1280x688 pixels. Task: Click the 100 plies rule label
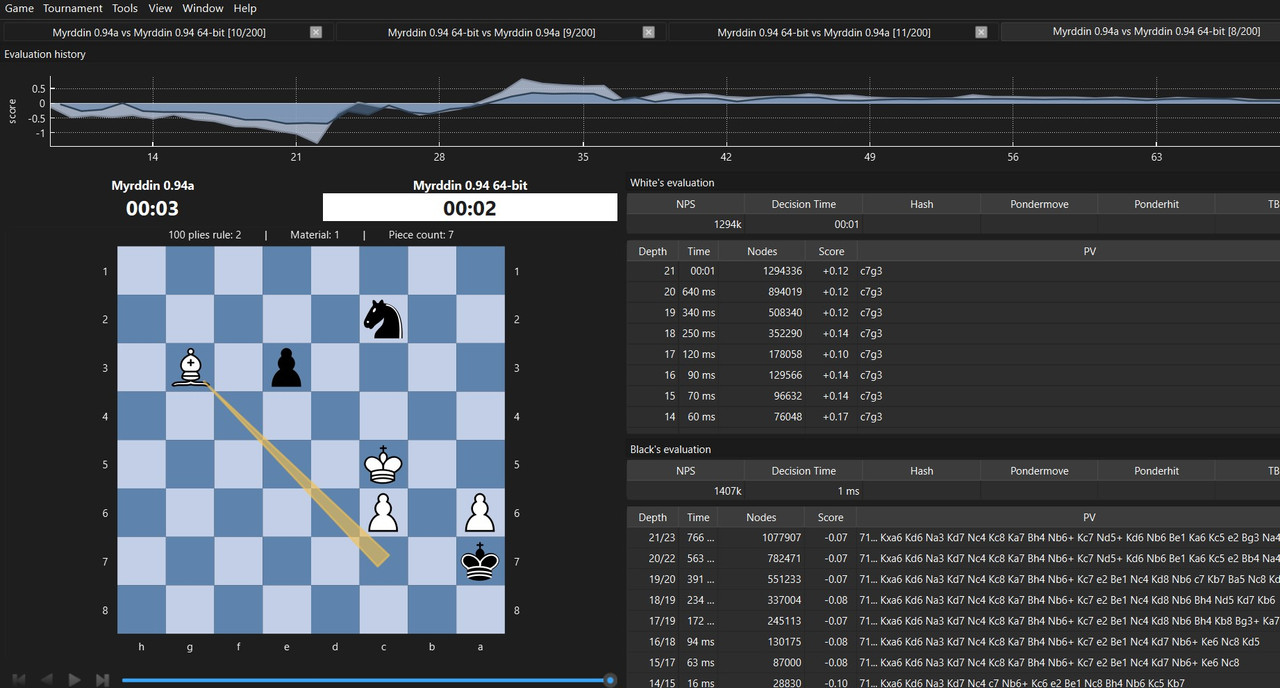point(205,235)
